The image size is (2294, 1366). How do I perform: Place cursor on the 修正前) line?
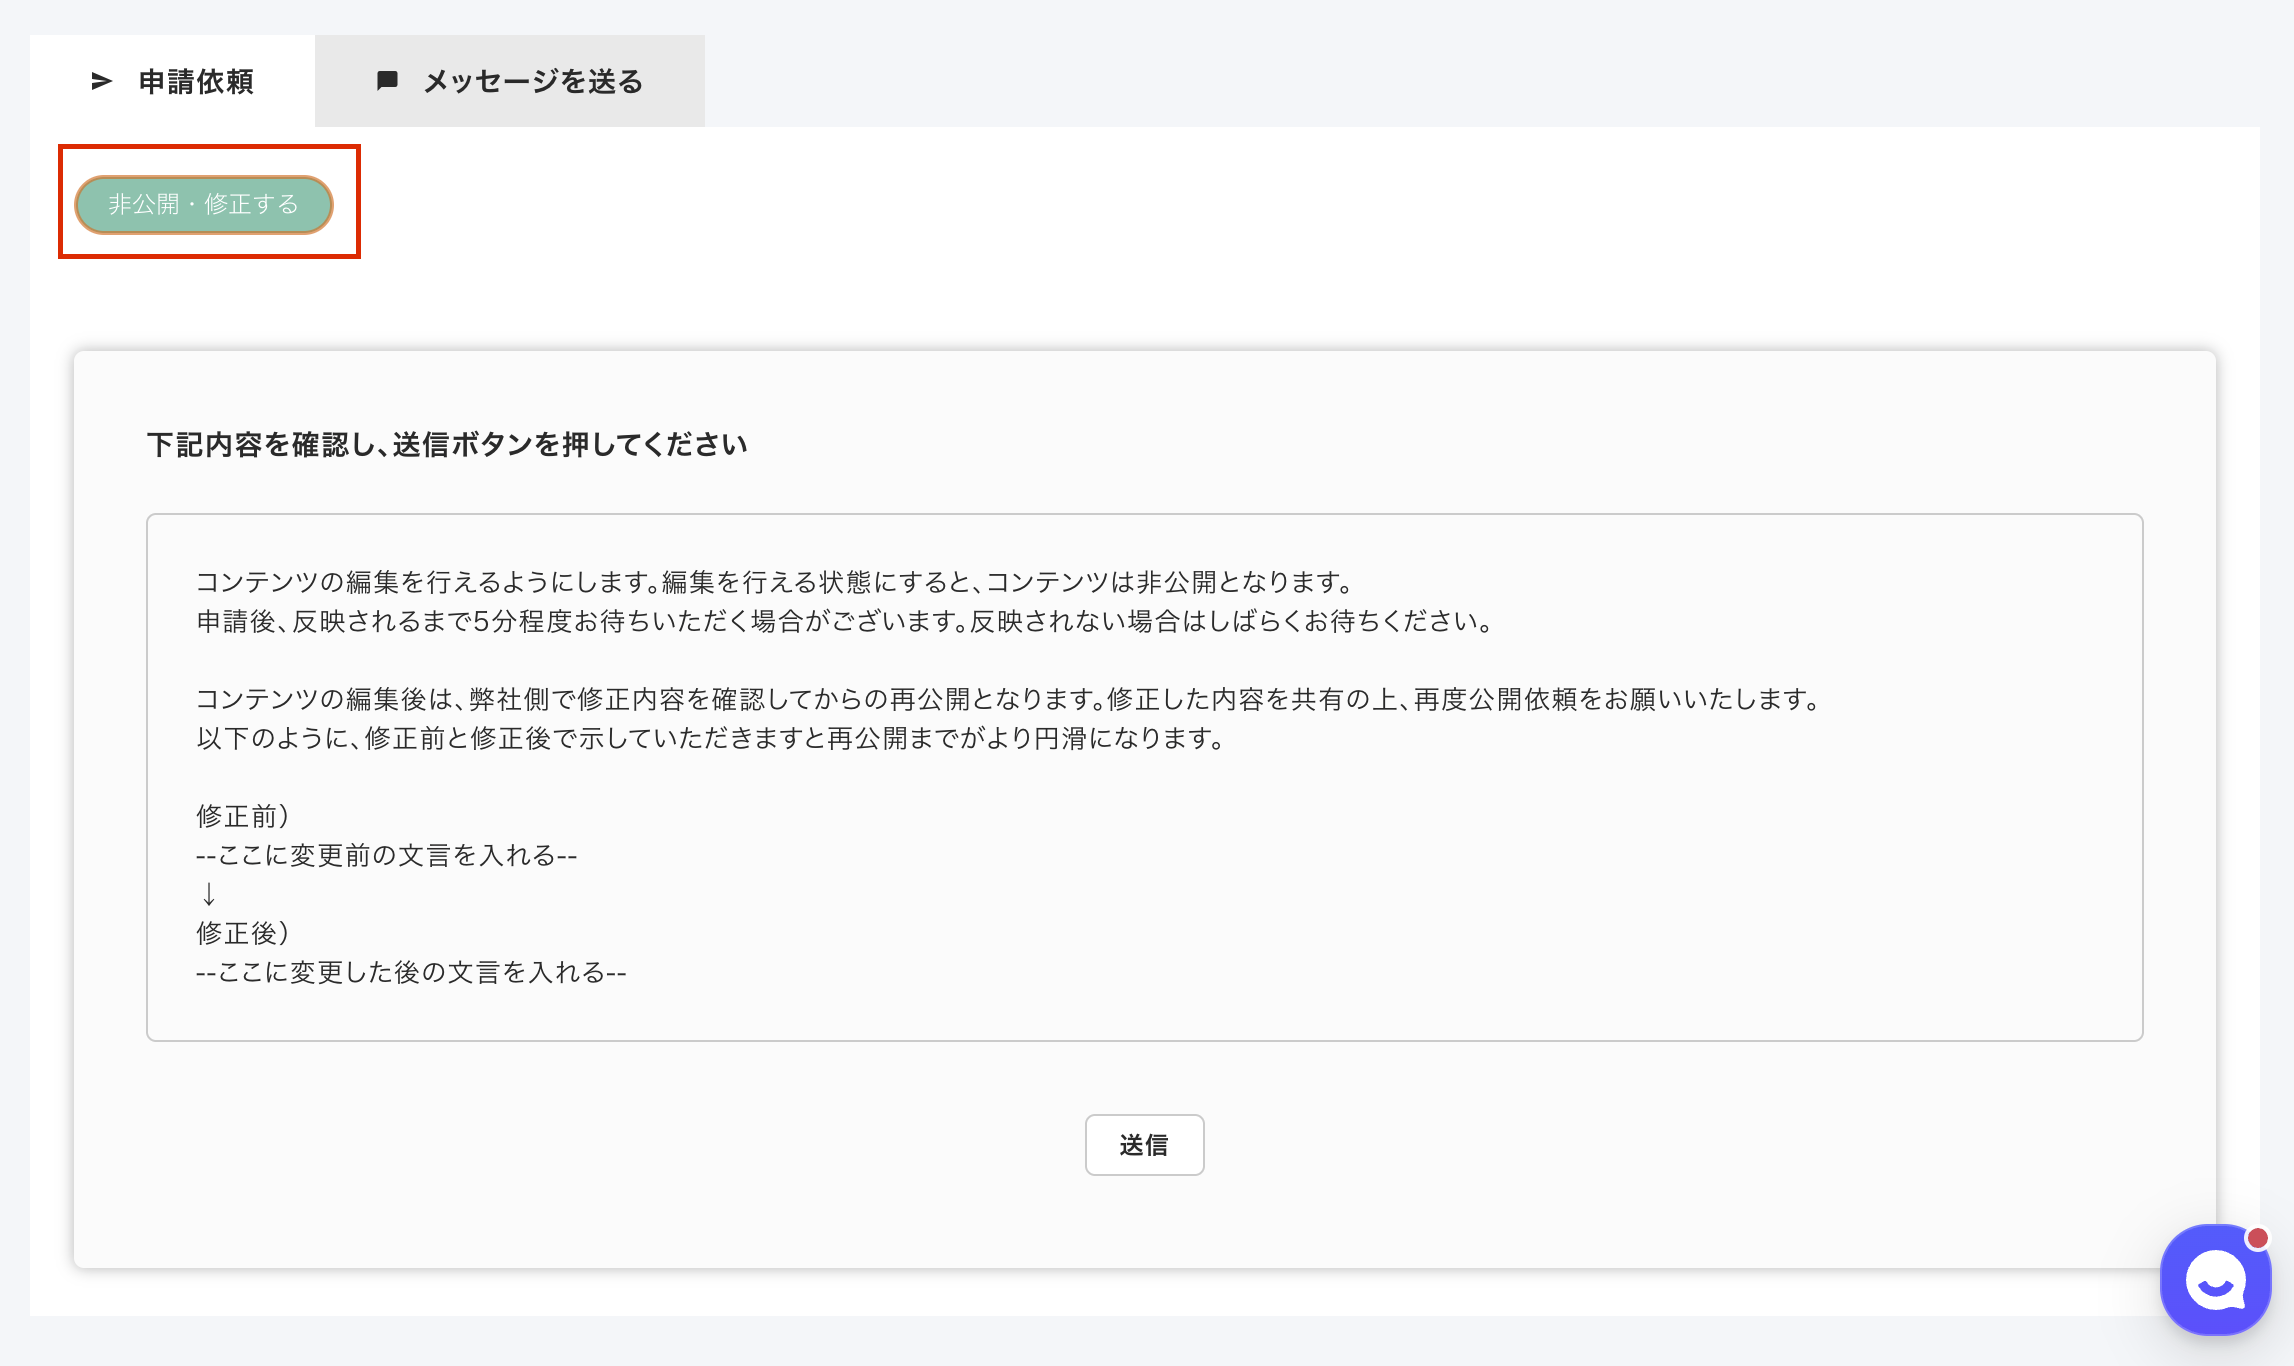pyautogui.click(x=243, y=816)
